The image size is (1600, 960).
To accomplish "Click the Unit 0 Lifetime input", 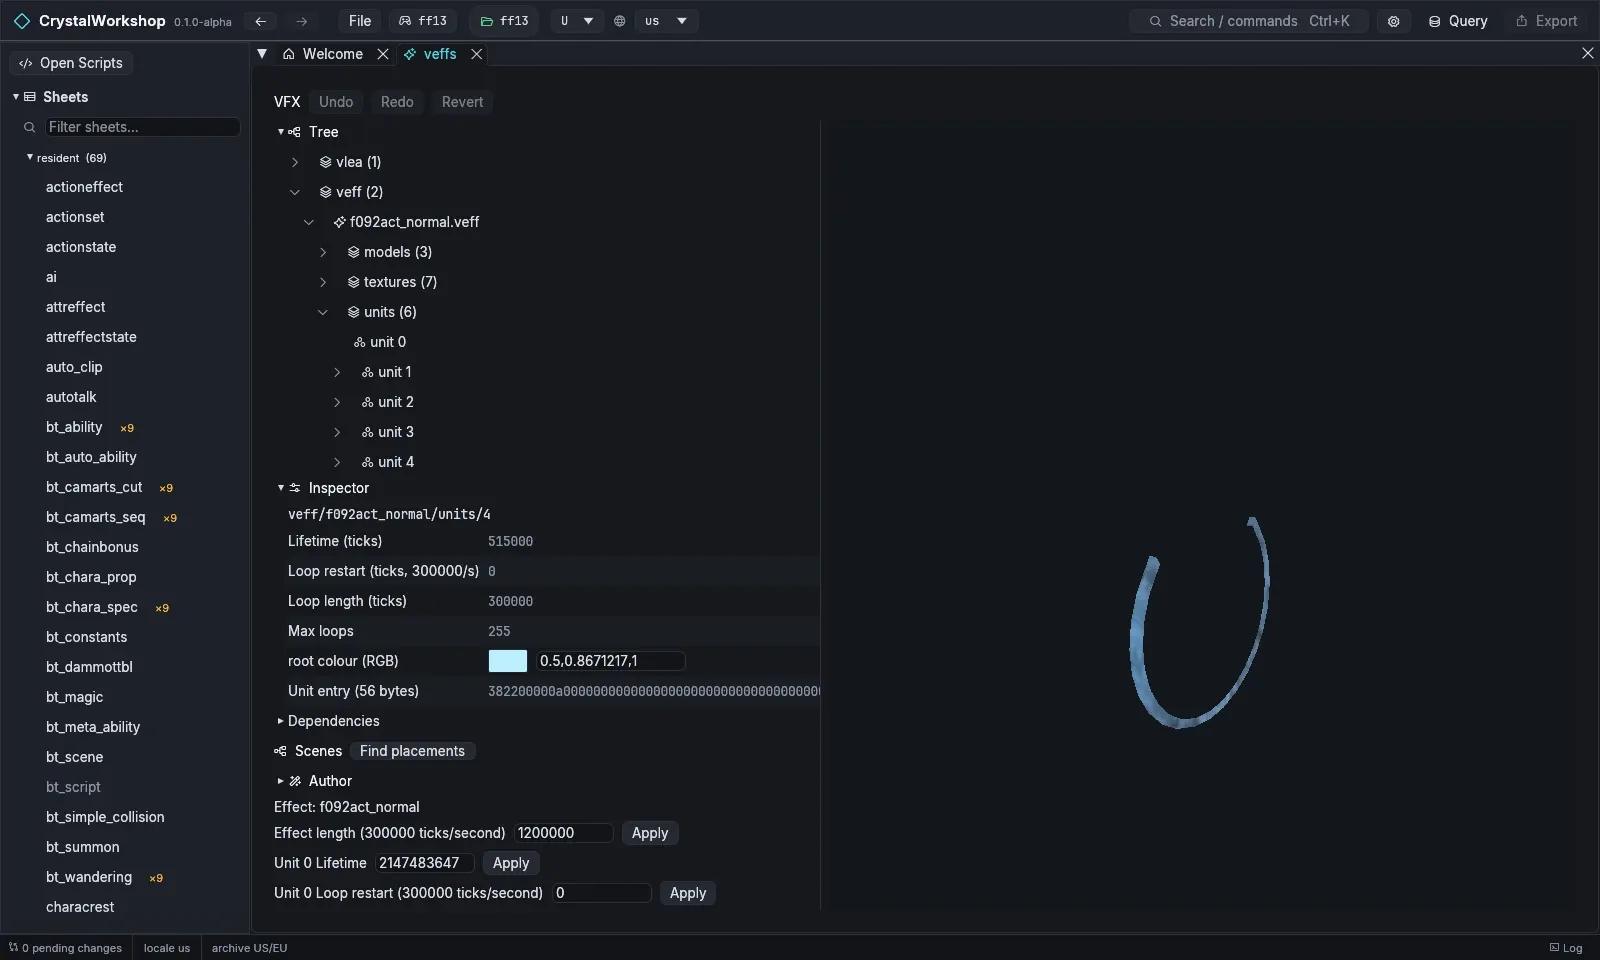I will 424,863.
